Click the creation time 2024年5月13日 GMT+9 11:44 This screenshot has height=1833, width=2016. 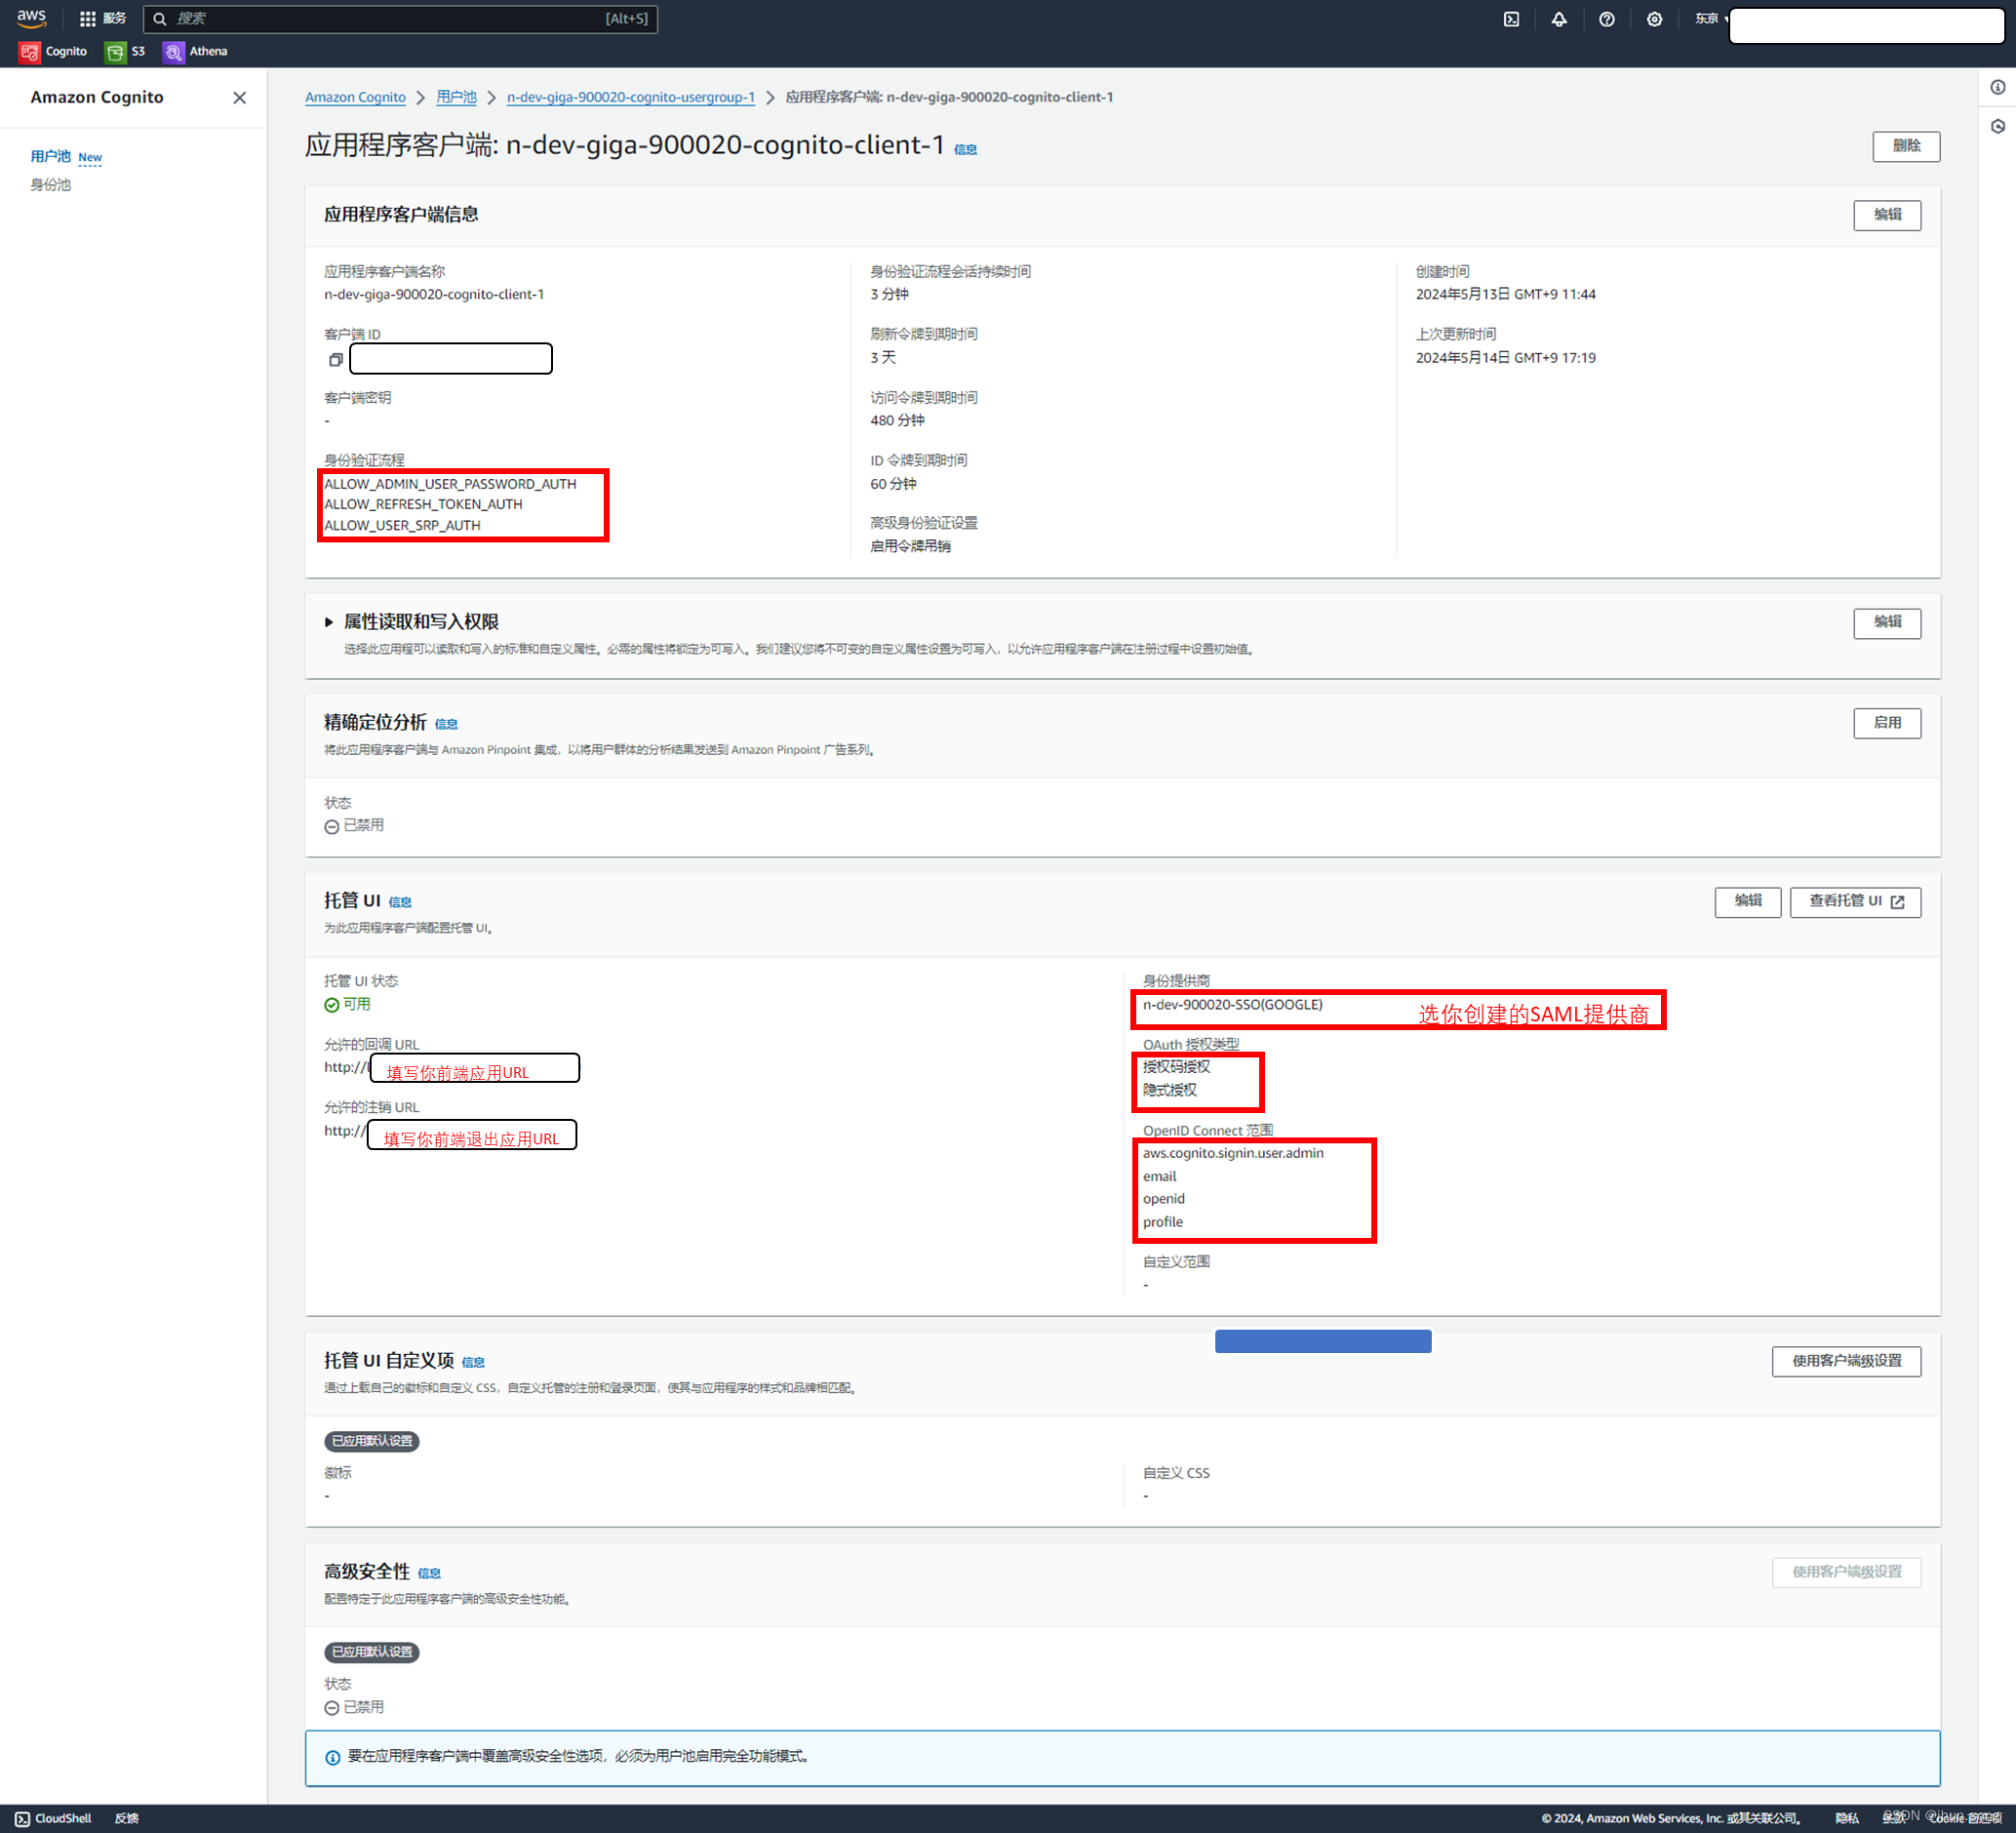[1505, 295]
